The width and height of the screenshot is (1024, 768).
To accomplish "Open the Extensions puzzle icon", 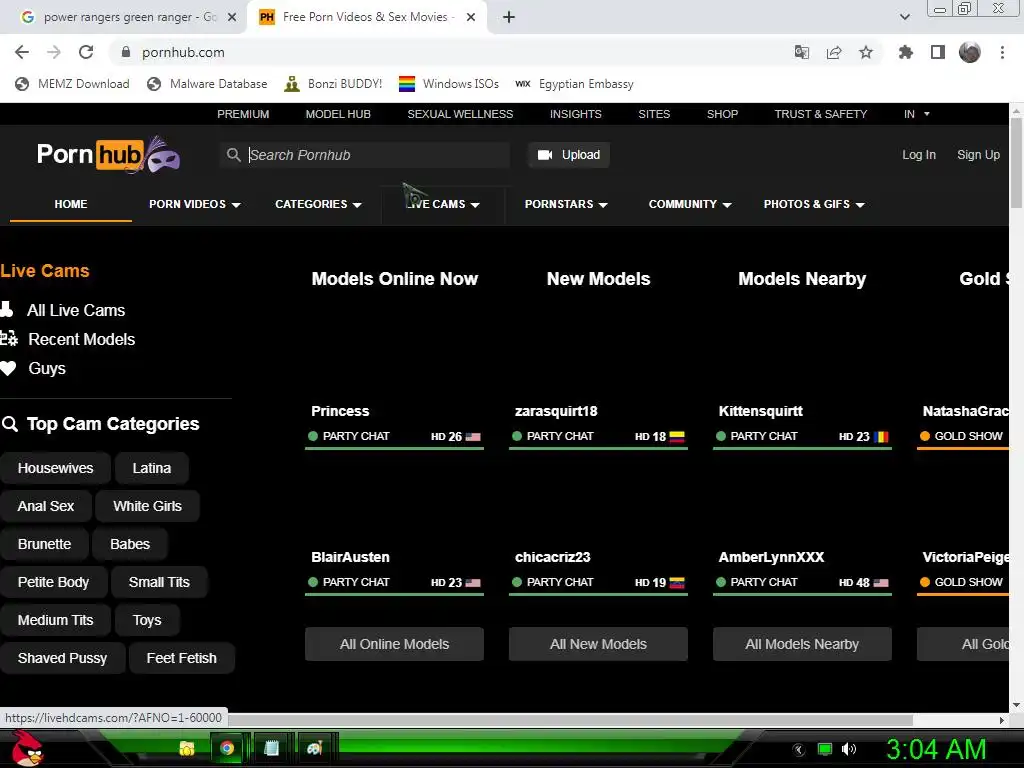I will coord(905,52).
